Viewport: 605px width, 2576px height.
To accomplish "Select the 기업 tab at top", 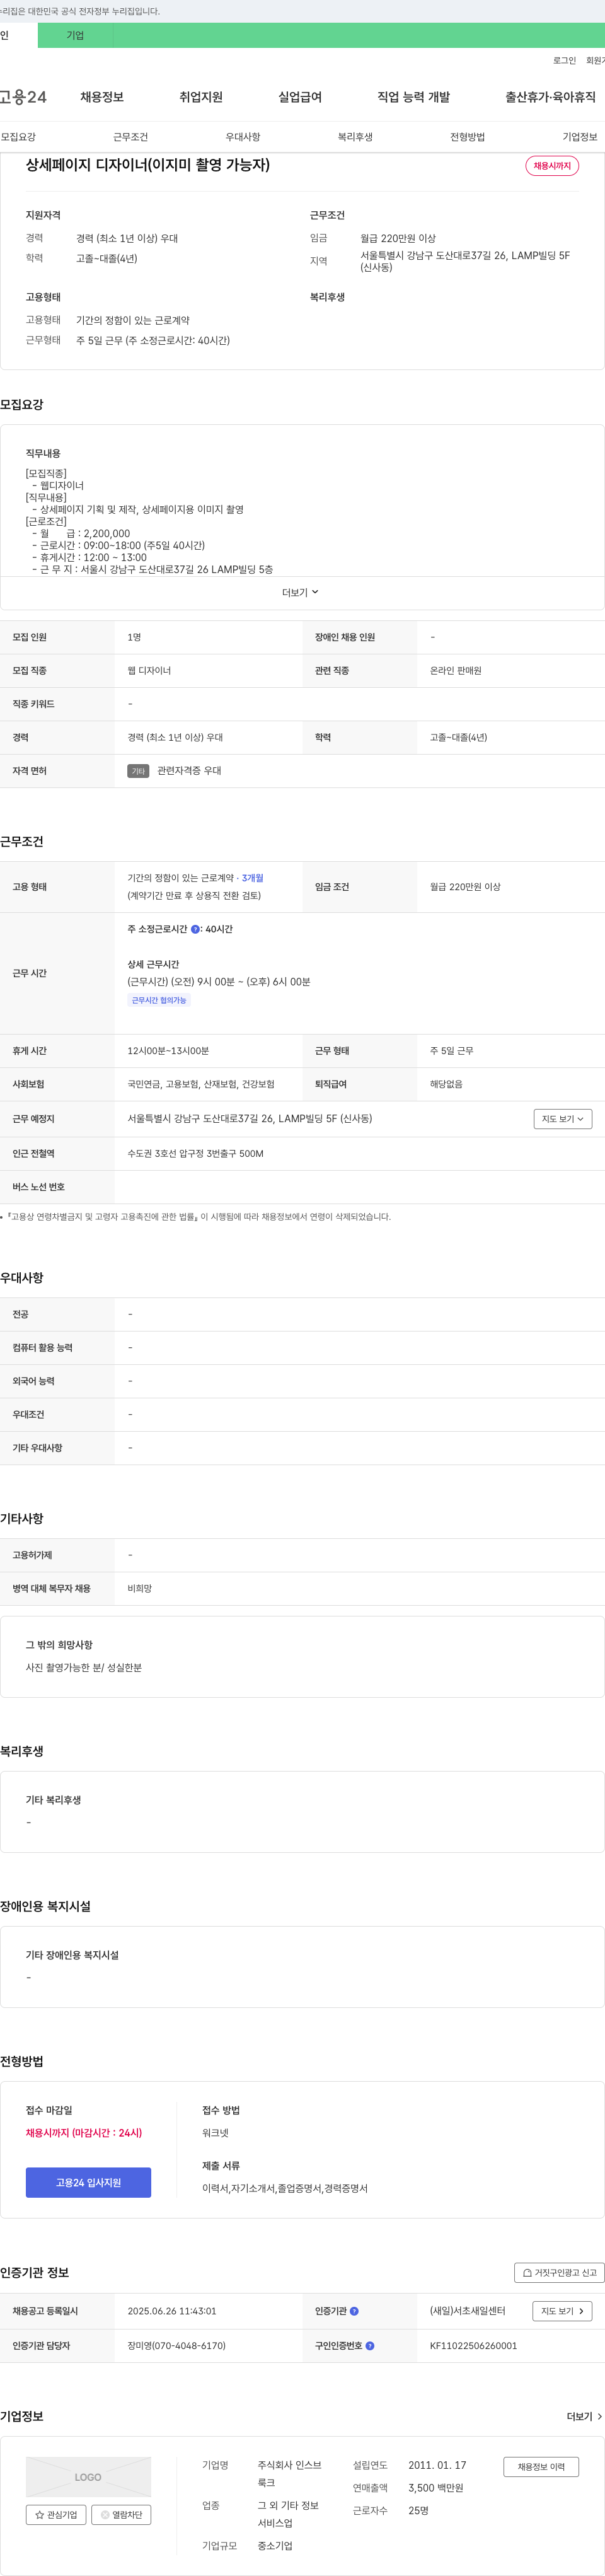I will pyautogui.click(x=75, y=35).
